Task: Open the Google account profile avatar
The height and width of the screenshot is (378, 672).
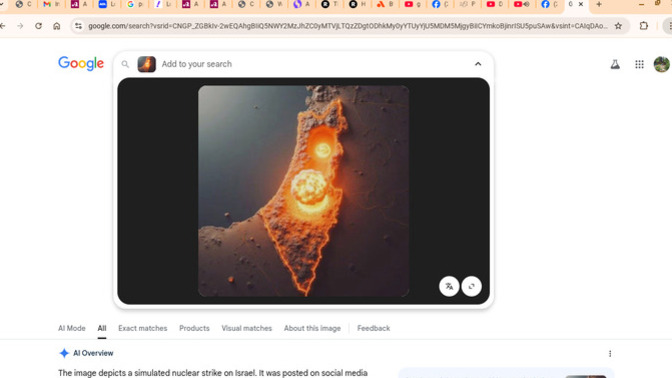Action: (x=662, y=64)
